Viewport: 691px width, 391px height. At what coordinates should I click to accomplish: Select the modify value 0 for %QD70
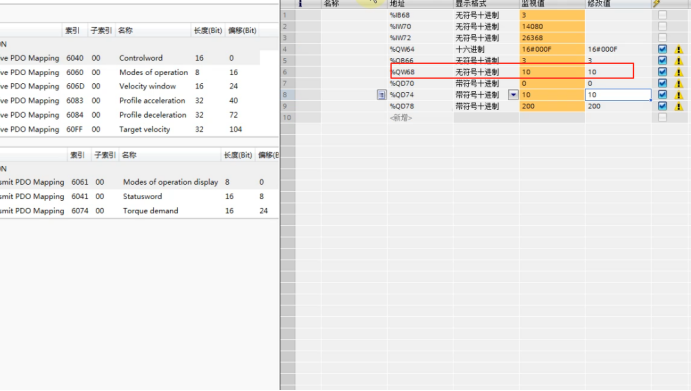[x=590, y=83]
